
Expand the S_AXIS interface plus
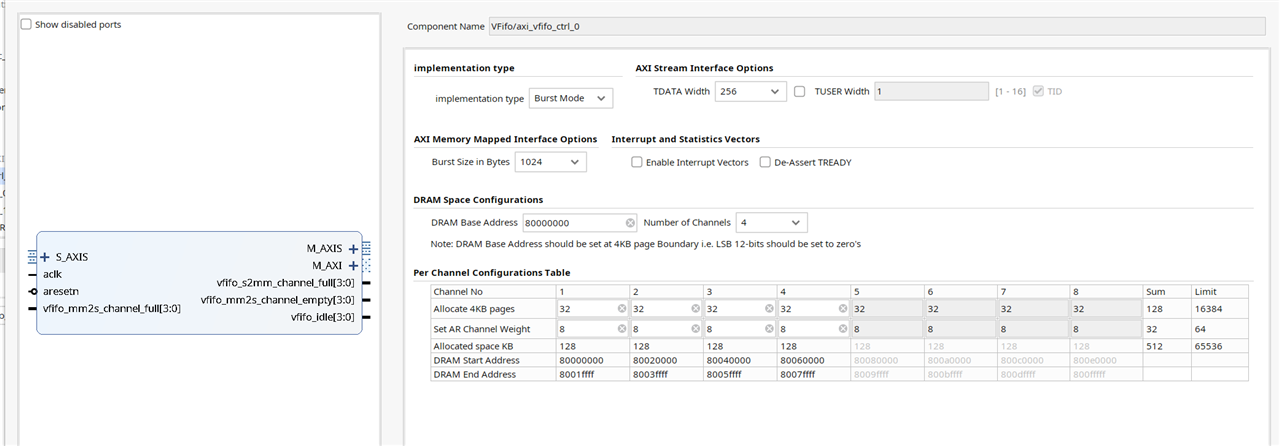click(x=44, y=257)
